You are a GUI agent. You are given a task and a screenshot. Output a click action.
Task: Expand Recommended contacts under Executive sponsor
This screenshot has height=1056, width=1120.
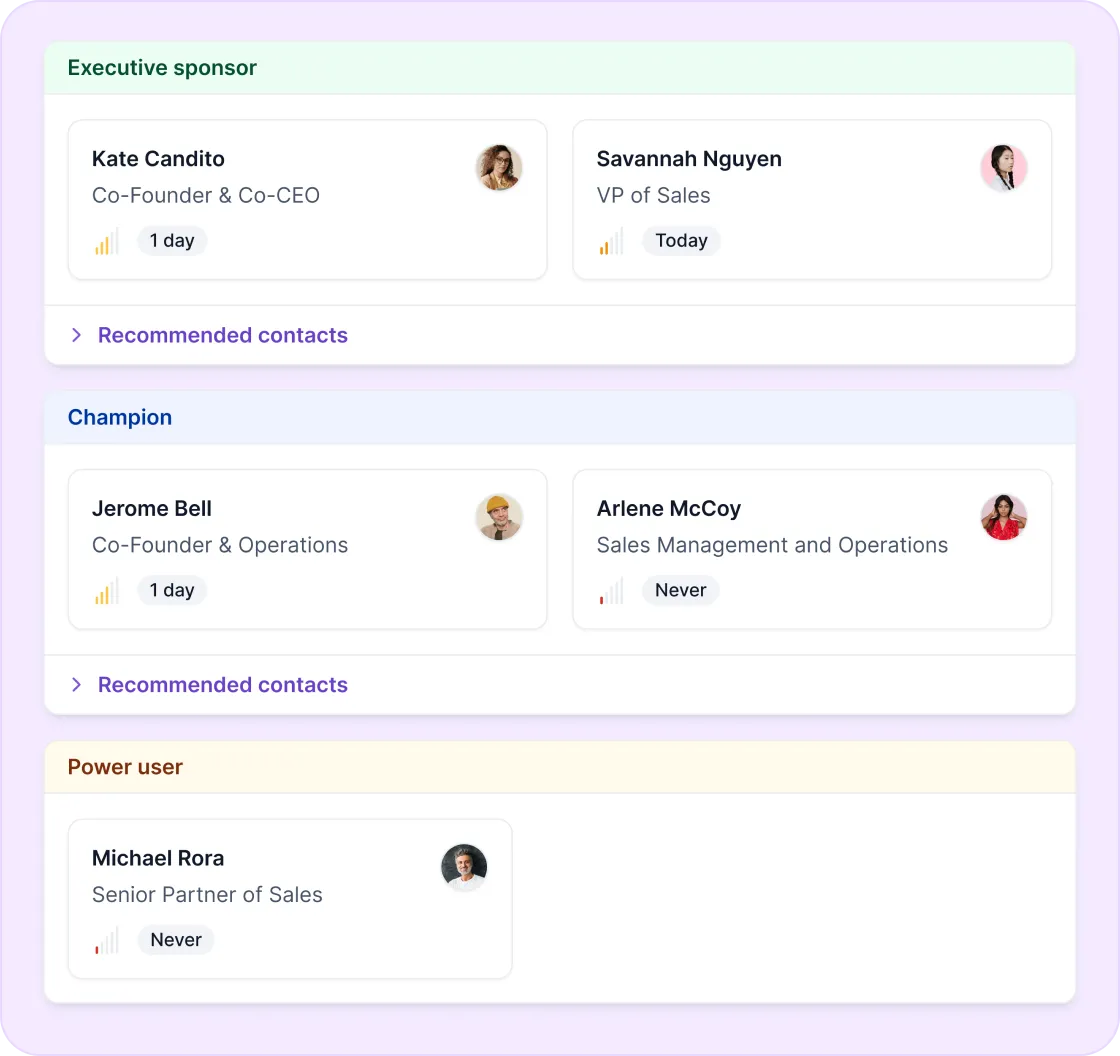pos(222,335)
